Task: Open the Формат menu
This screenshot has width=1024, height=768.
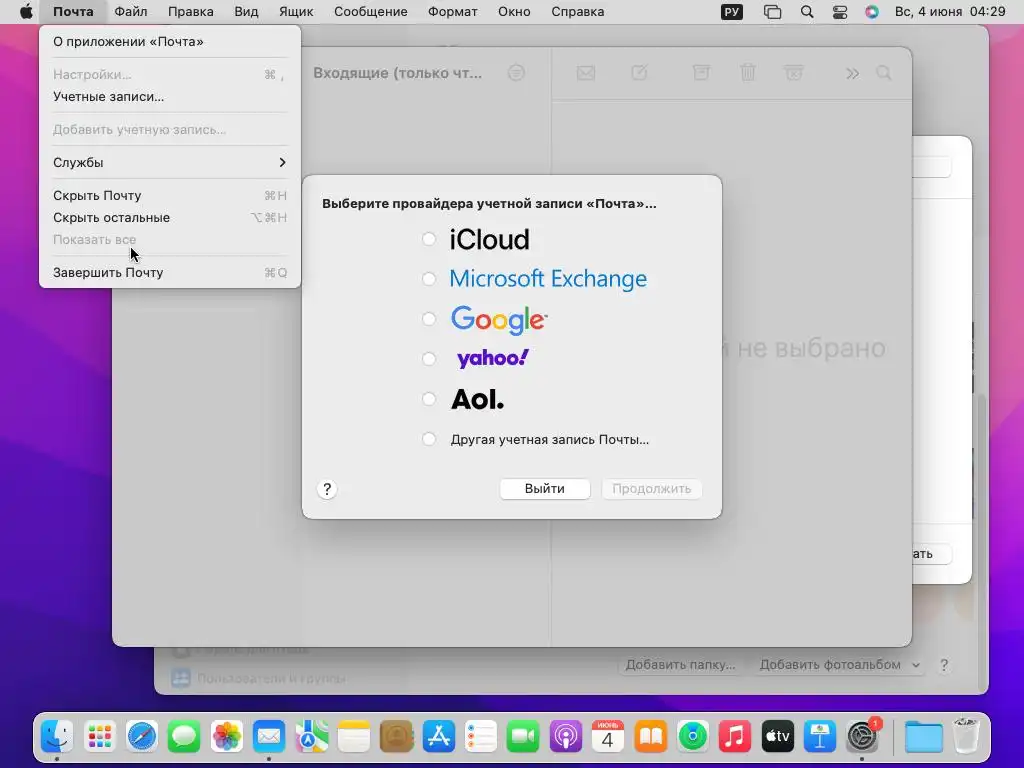Action: pyautogui.click(x=453, y=12)
